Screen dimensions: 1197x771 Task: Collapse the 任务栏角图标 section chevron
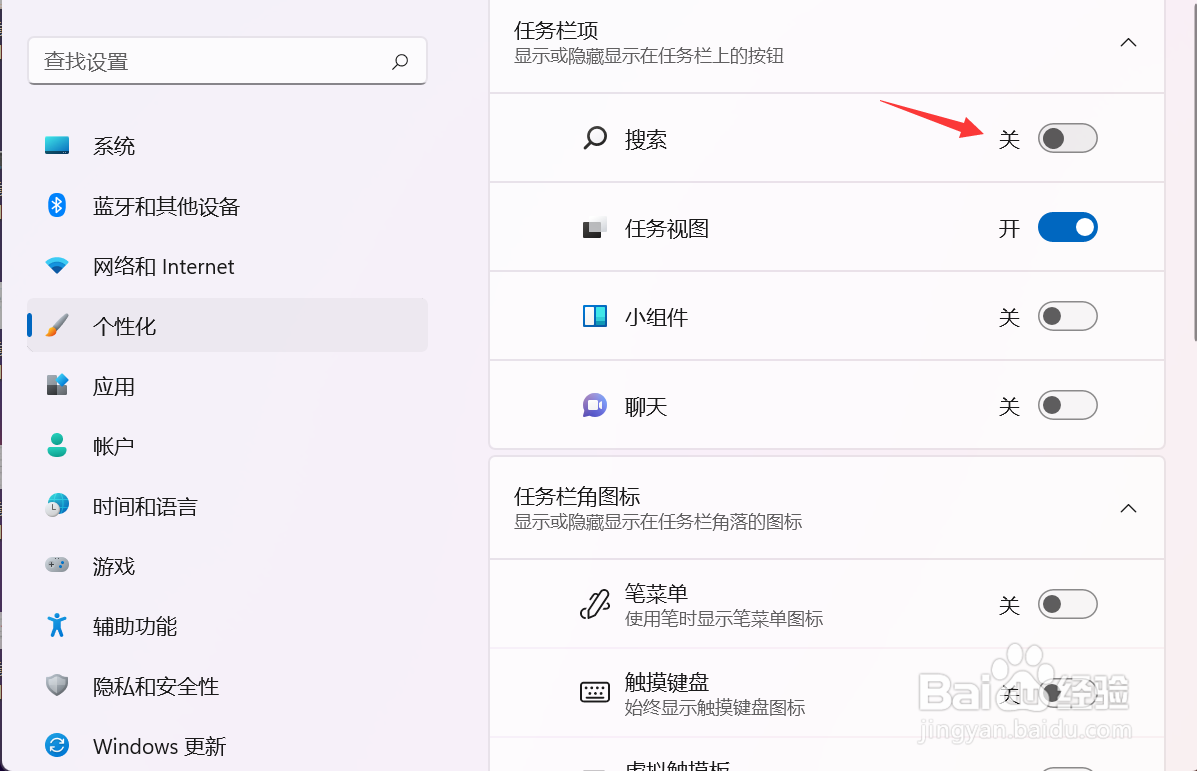1128,508
